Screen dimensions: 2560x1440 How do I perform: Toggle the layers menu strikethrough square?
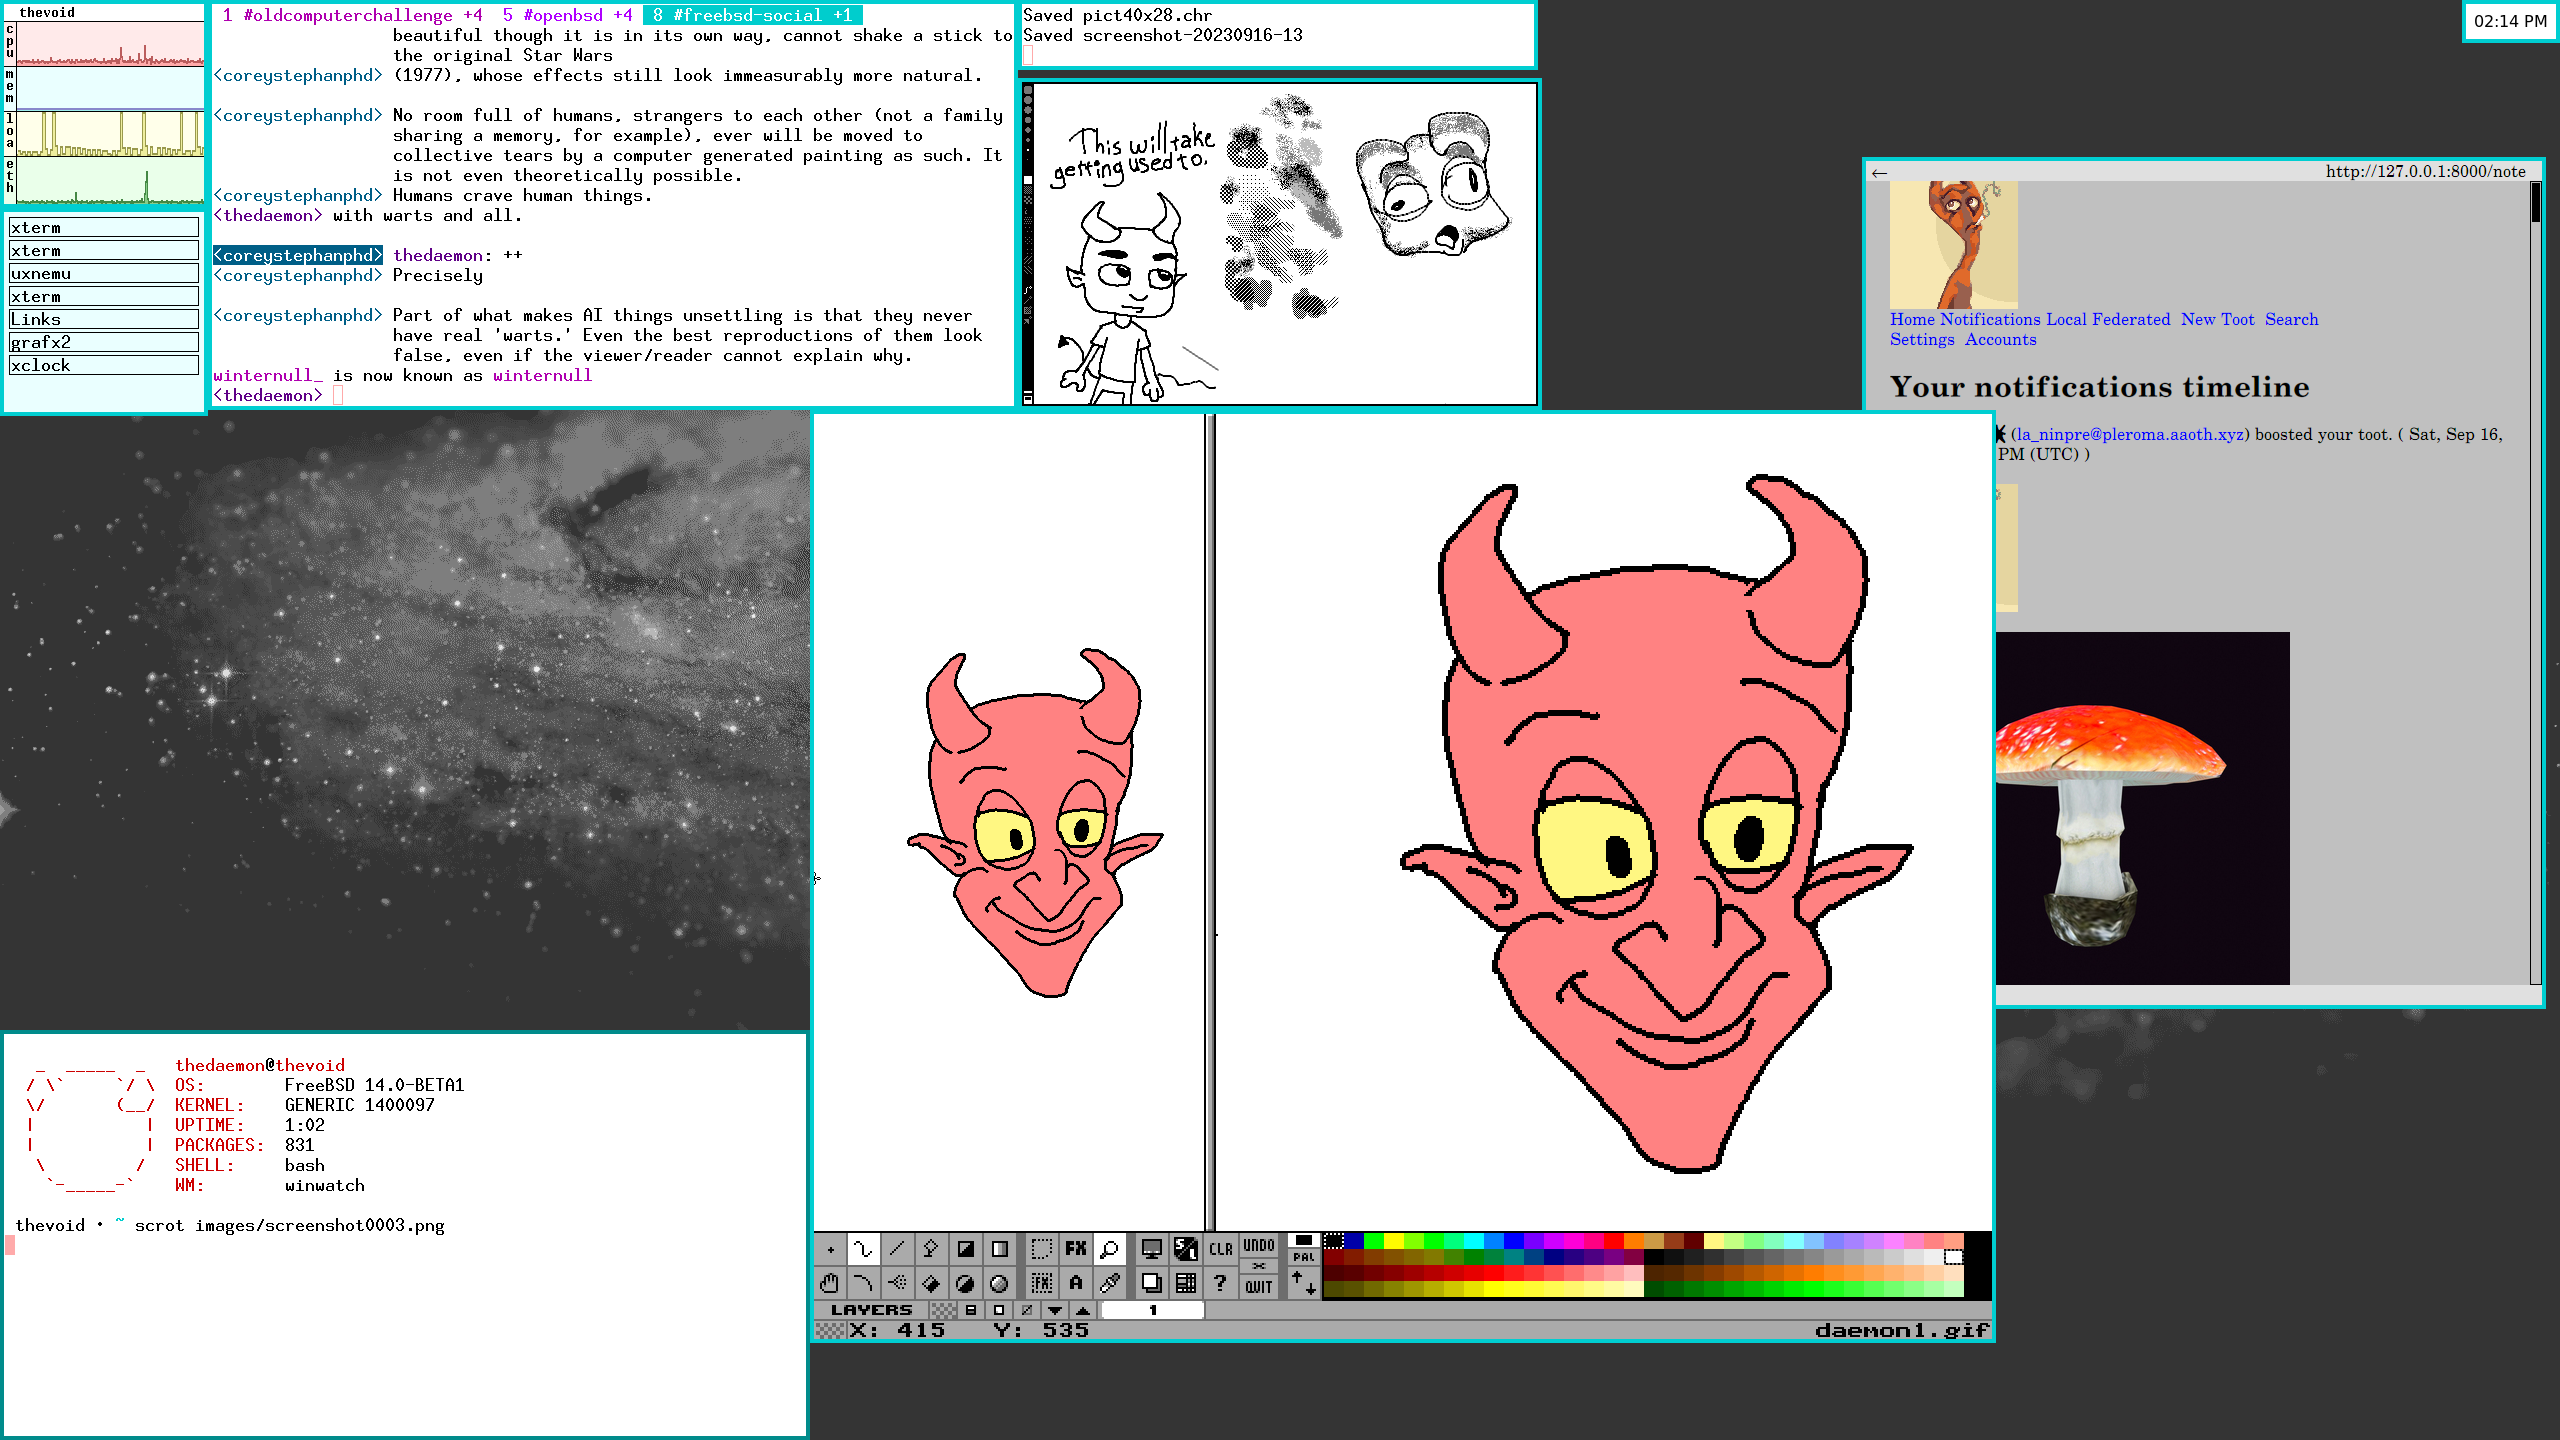click(1026, 1310)
